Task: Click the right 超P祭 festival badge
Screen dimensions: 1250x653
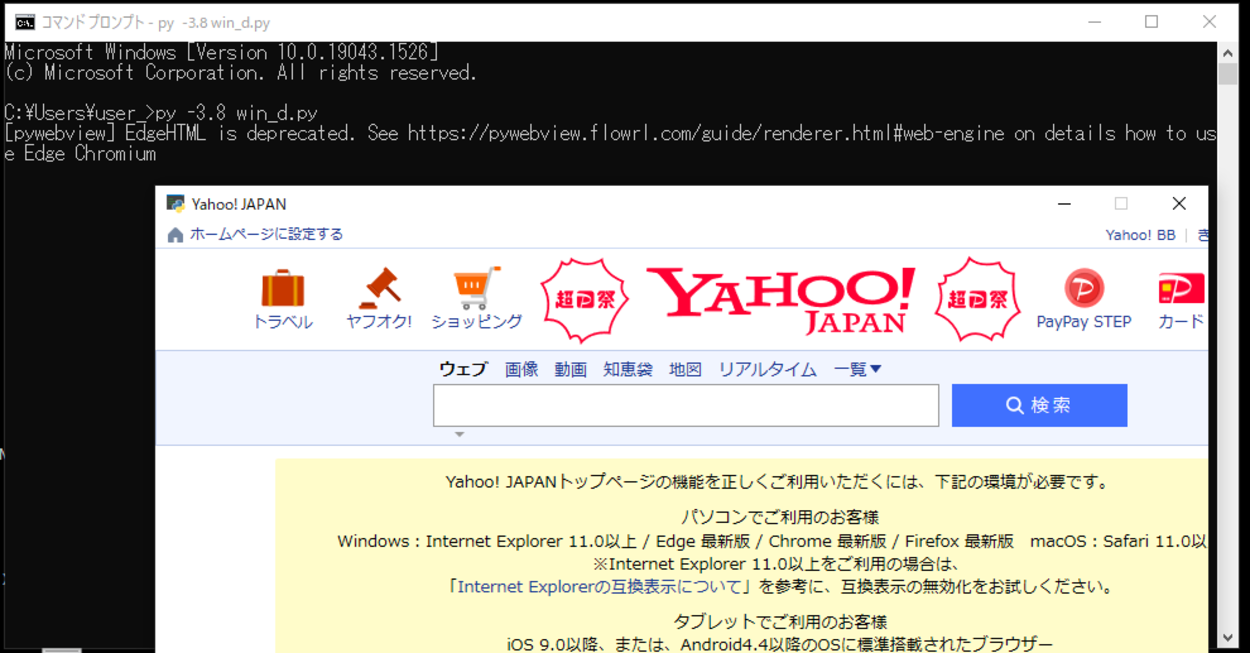Action: point(977,298)
